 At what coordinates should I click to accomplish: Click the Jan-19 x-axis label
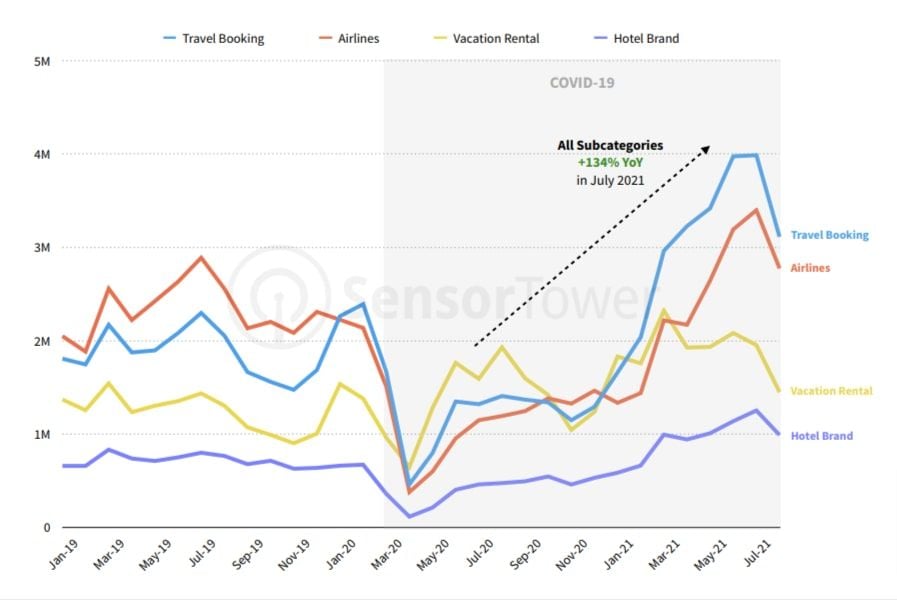pyautogui.click(x=60, y=556)
